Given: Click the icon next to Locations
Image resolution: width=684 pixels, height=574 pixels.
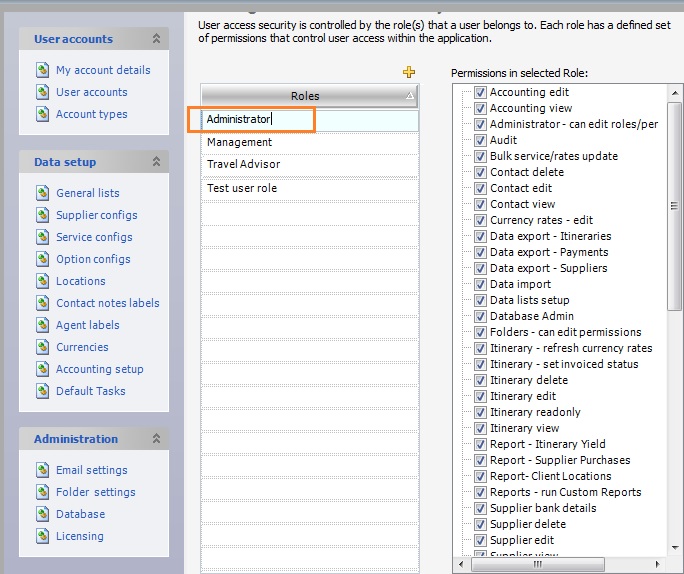Looking at the screenshot, I should point(42,281).
